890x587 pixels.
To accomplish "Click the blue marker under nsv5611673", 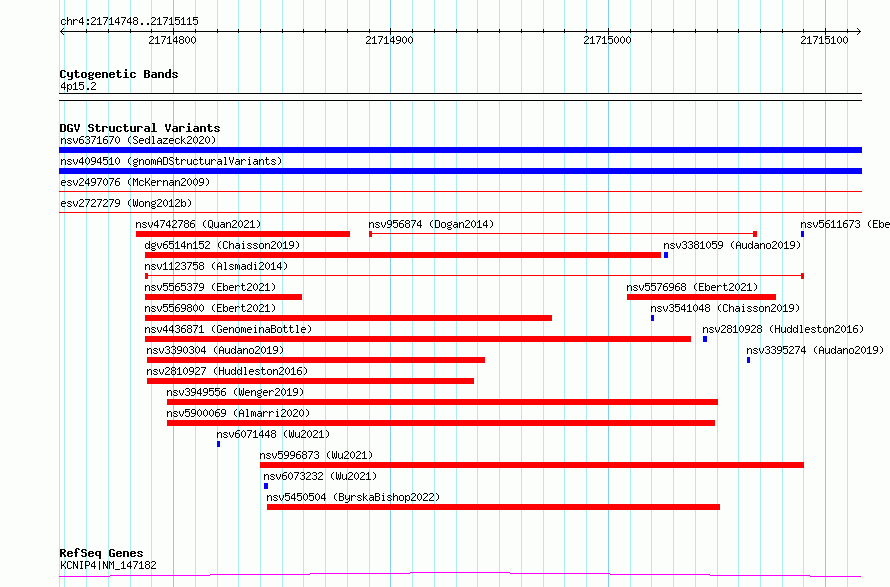I will click(x=802, y=234).
